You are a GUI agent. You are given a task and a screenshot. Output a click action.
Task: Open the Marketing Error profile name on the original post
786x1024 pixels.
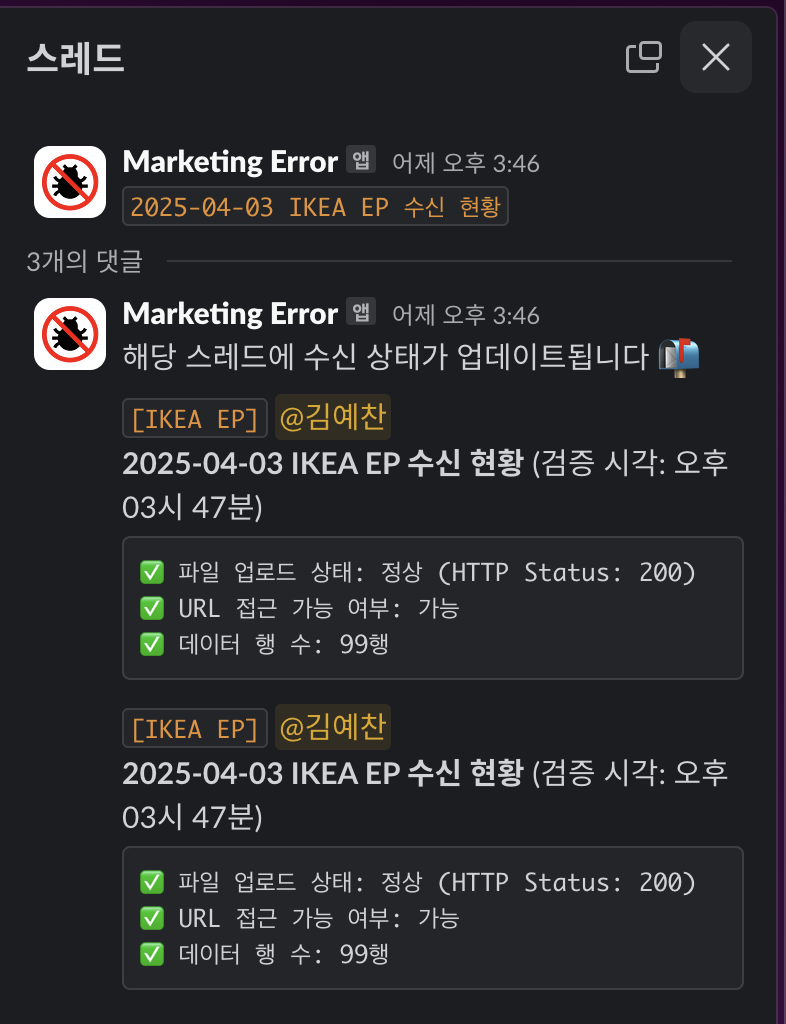point(230,161)
